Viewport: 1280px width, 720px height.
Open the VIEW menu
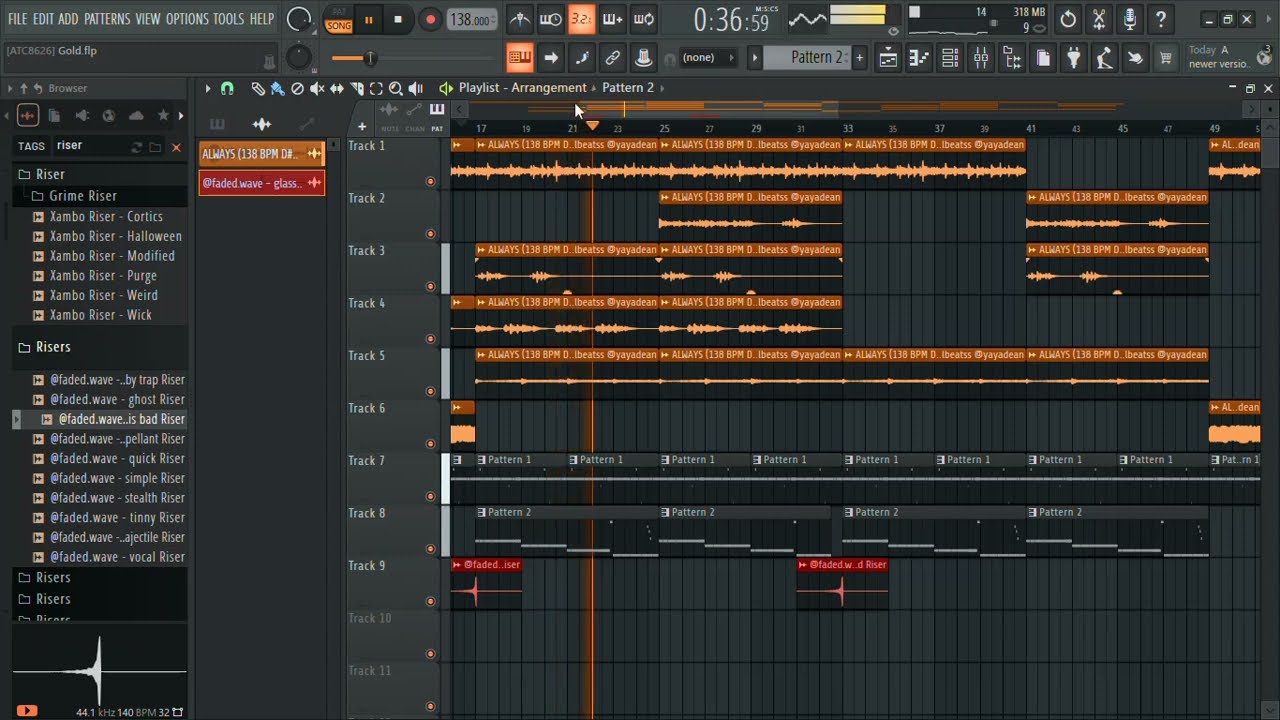[x=148, y=19]
